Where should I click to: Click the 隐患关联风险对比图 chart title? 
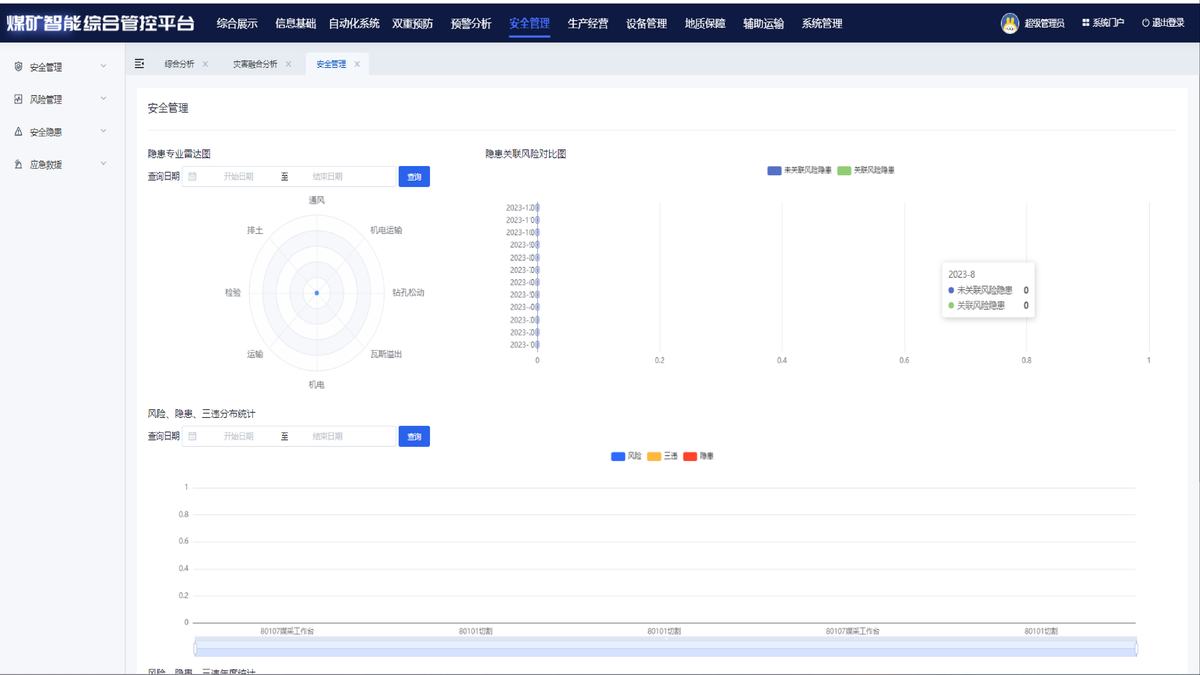point(525,154)
